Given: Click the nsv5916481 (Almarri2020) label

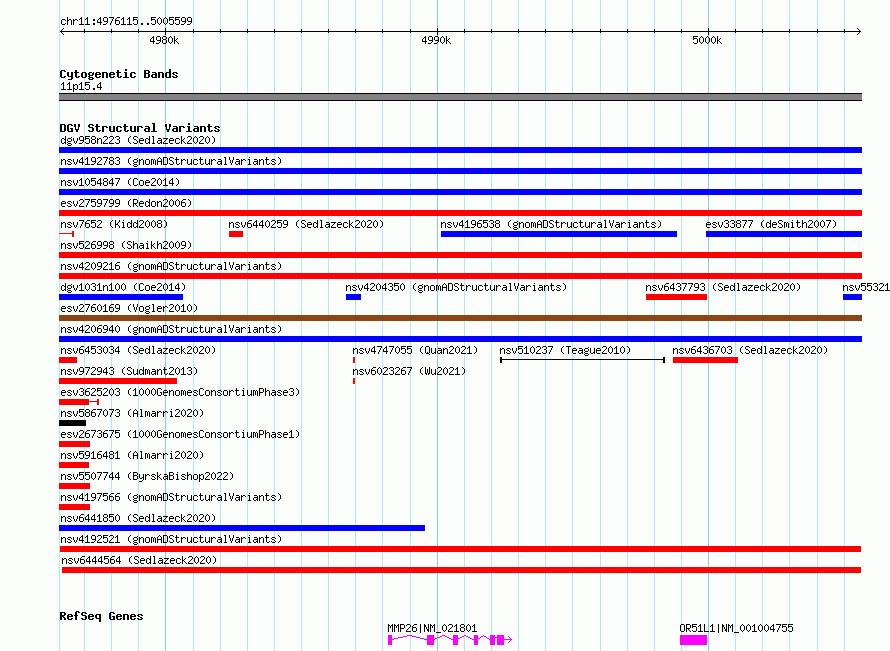Looking at the screenshot, I should (x=132, y=455).
